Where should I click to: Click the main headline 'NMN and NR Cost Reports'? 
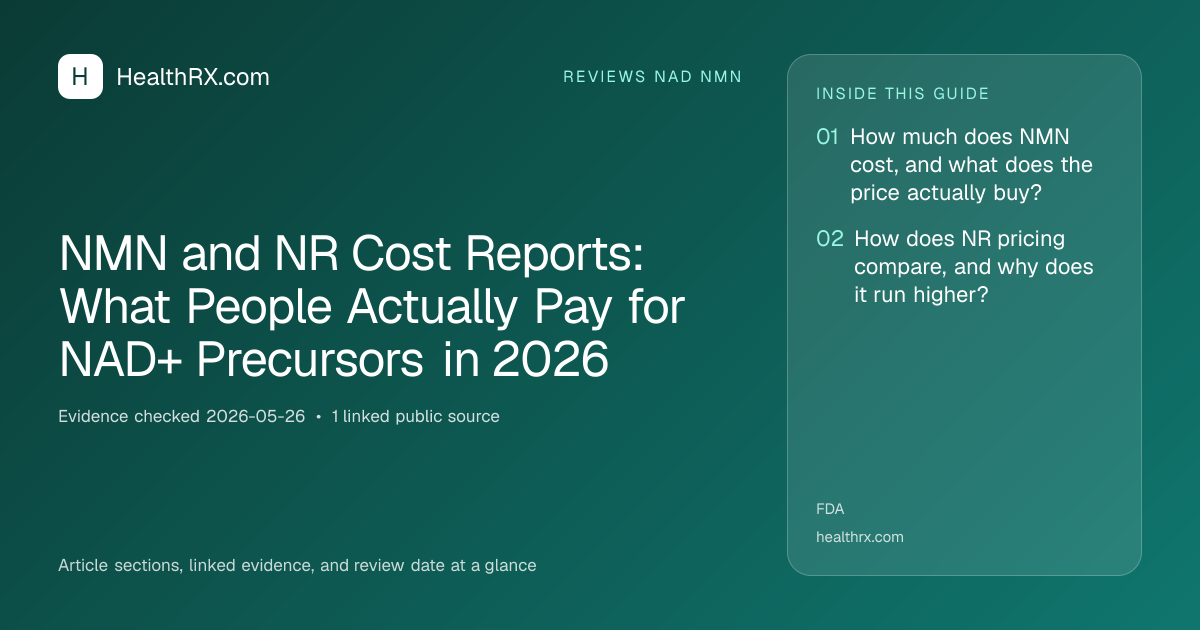coord(372,307)
